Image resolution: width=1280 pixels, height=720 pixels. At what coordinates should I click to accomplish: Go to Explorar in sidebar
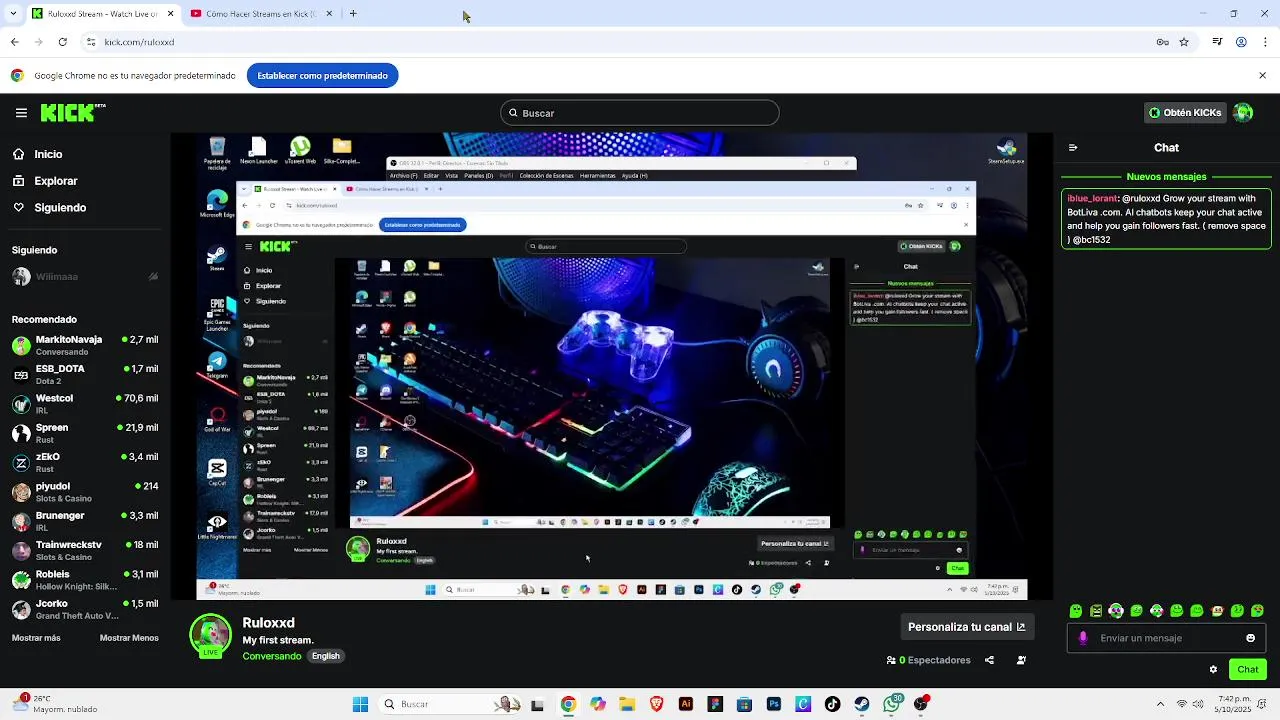45,181
